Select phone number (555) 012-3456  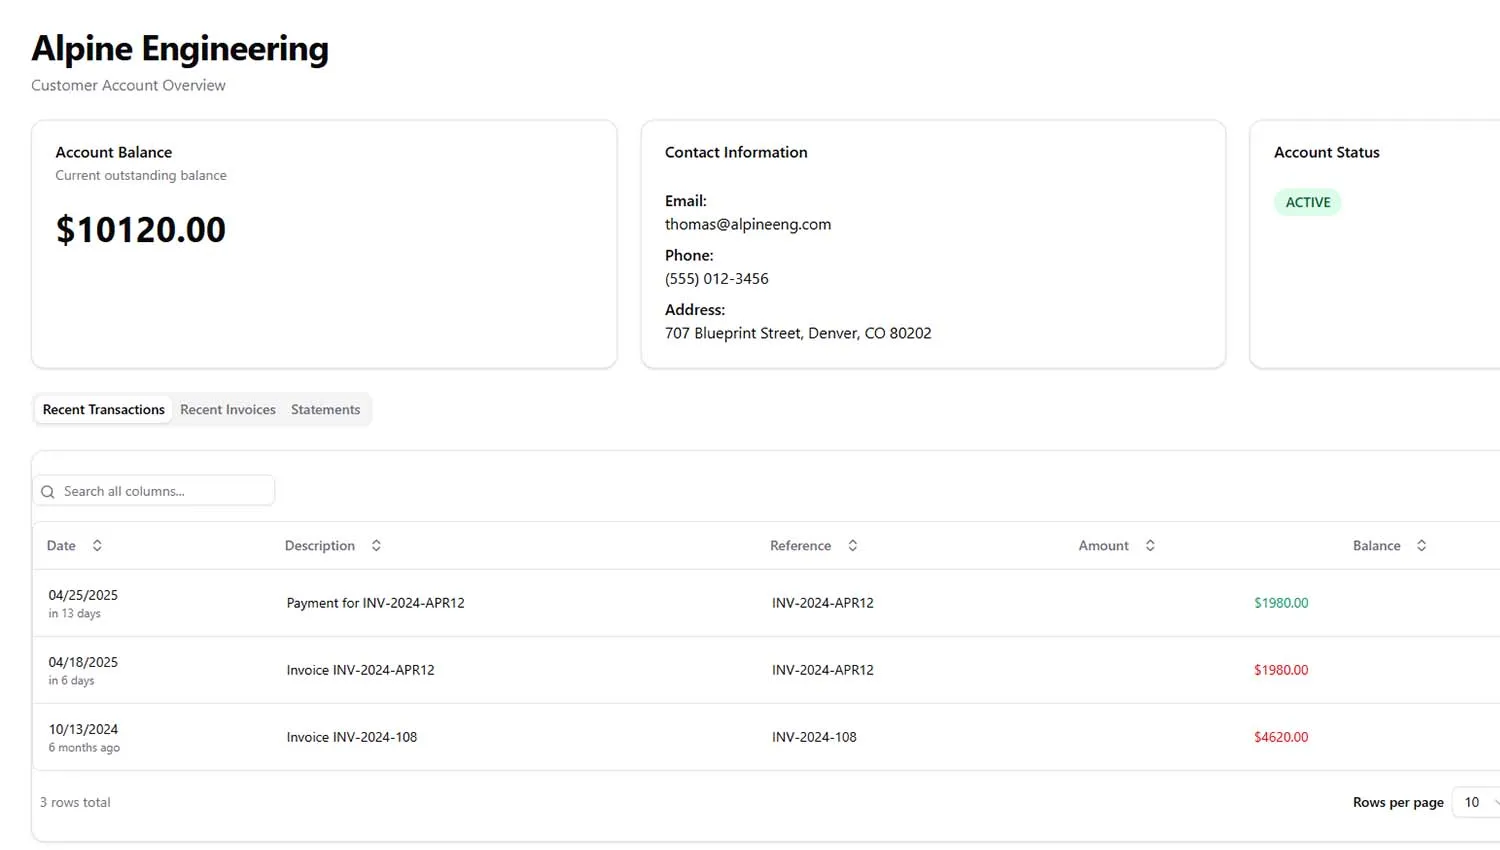(717, 278)
